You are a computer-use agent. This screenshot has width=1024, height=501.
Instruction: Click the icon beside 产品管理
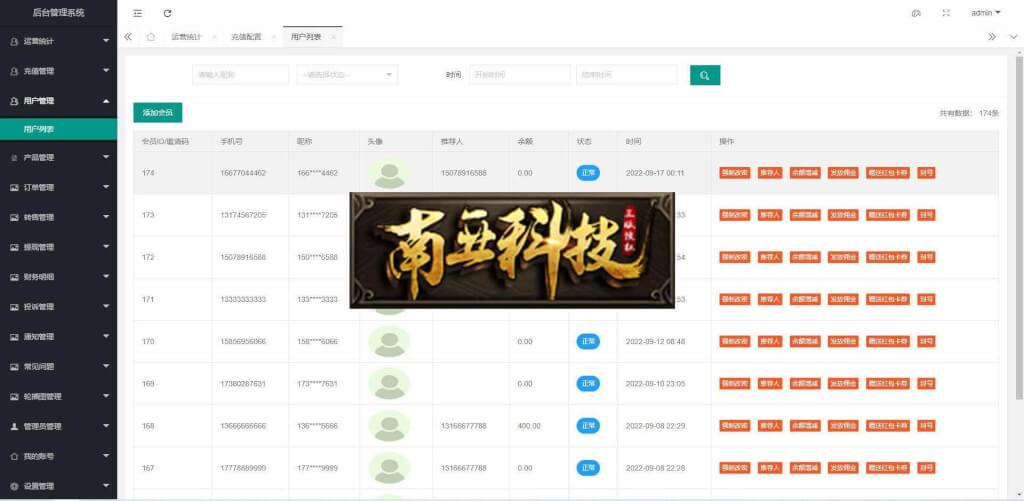14,157
